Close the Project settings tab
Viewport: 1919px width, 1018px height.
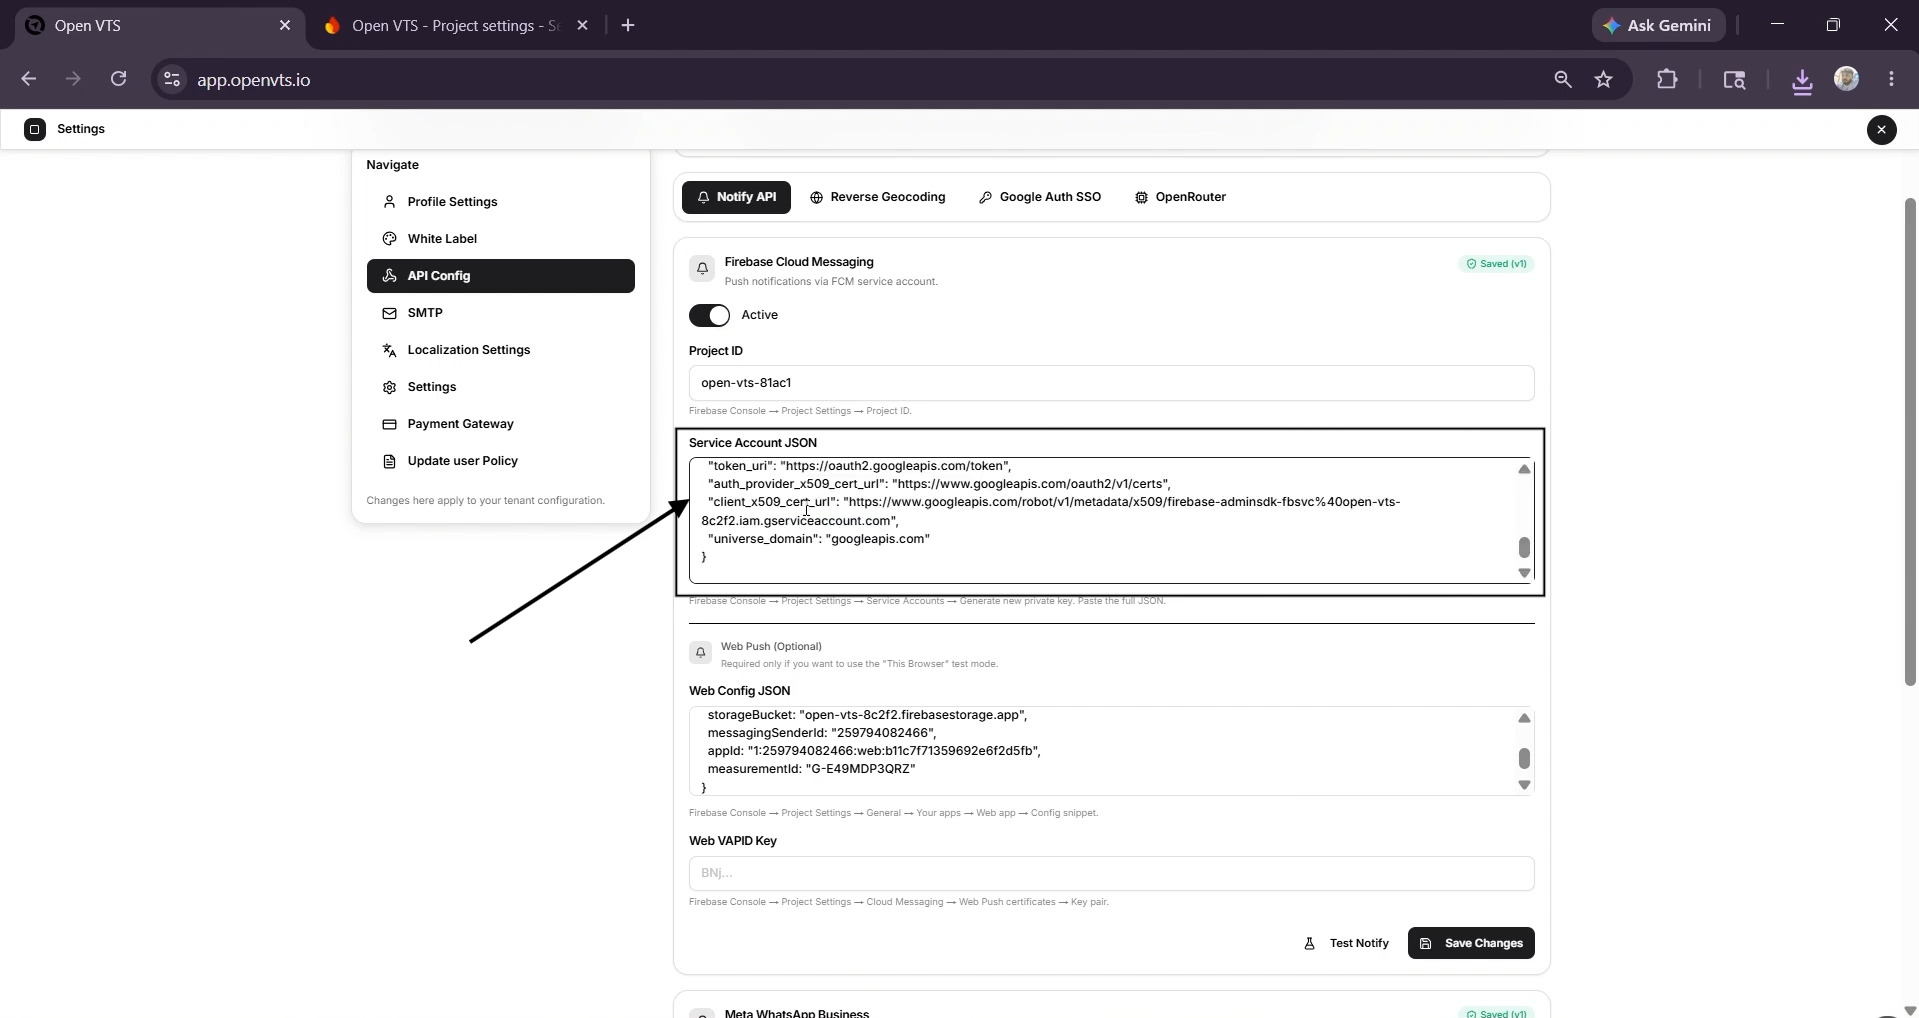[583, 26]
